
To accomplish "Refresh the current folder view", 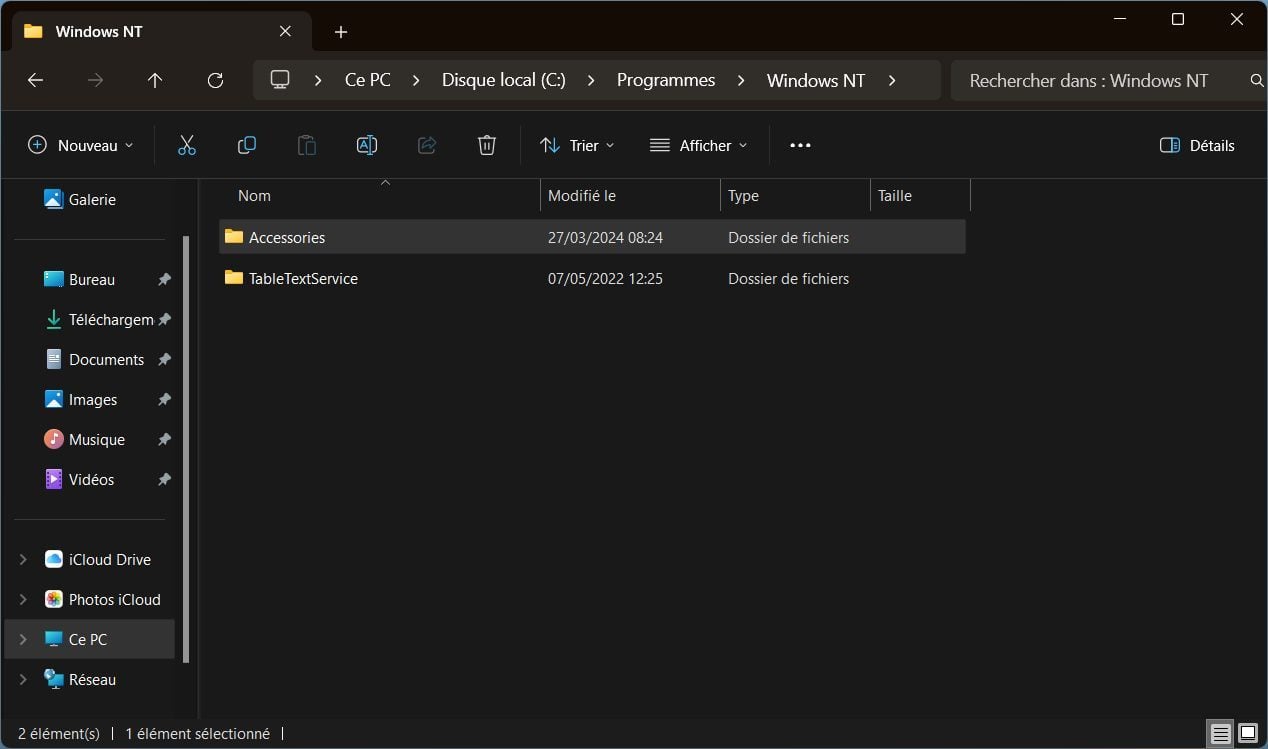I will pyautogui.click(x=215, y=80).
